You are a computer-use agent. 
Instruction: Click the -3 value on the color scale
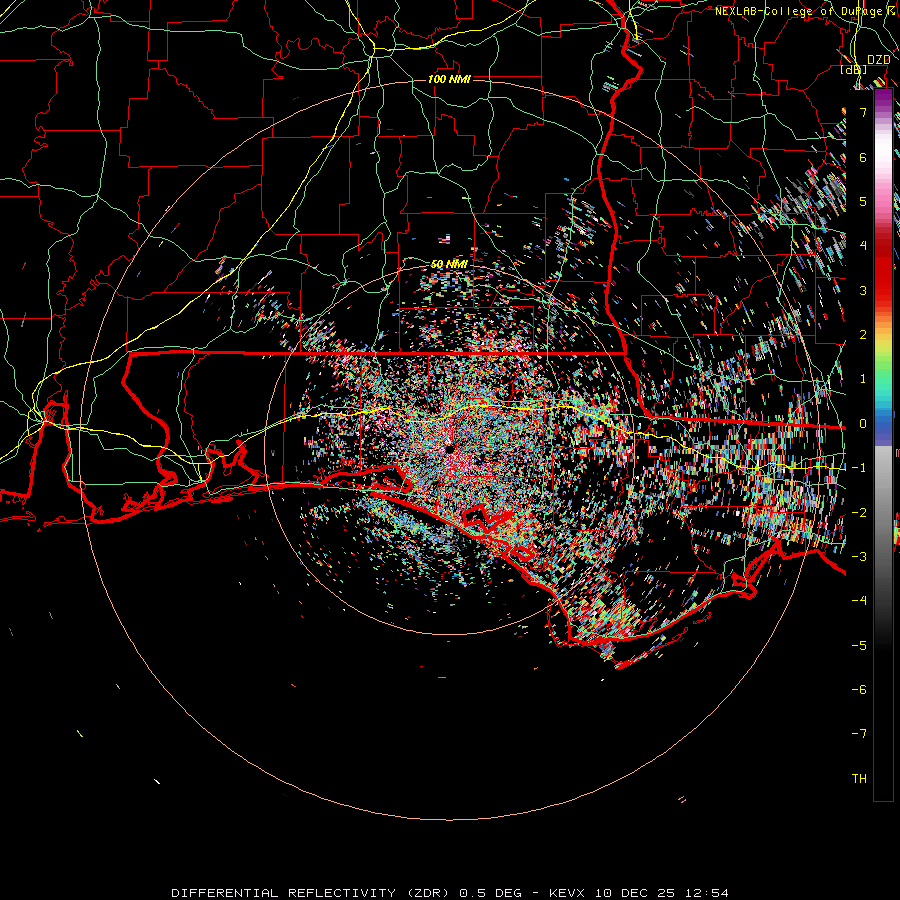[859, 557]
